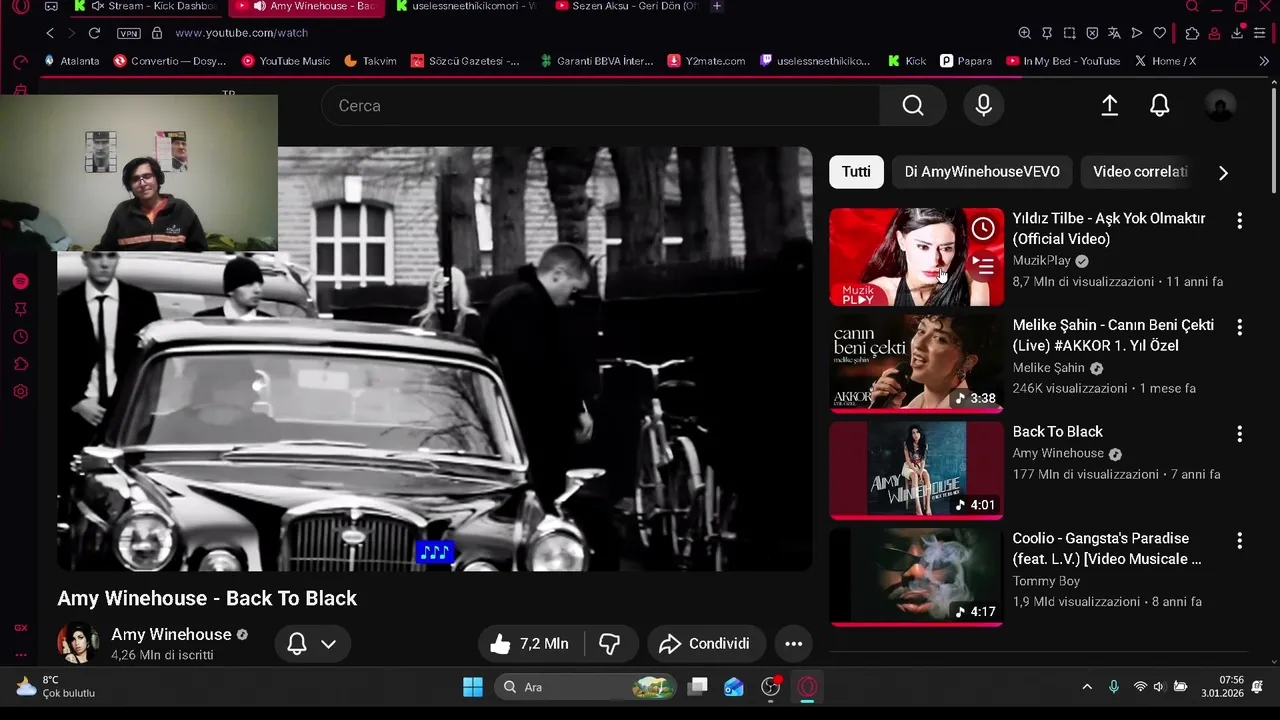Open Opera easy setup sliders icon
The width and height of the screenshot is (1280, 720).
[1259, 33]
